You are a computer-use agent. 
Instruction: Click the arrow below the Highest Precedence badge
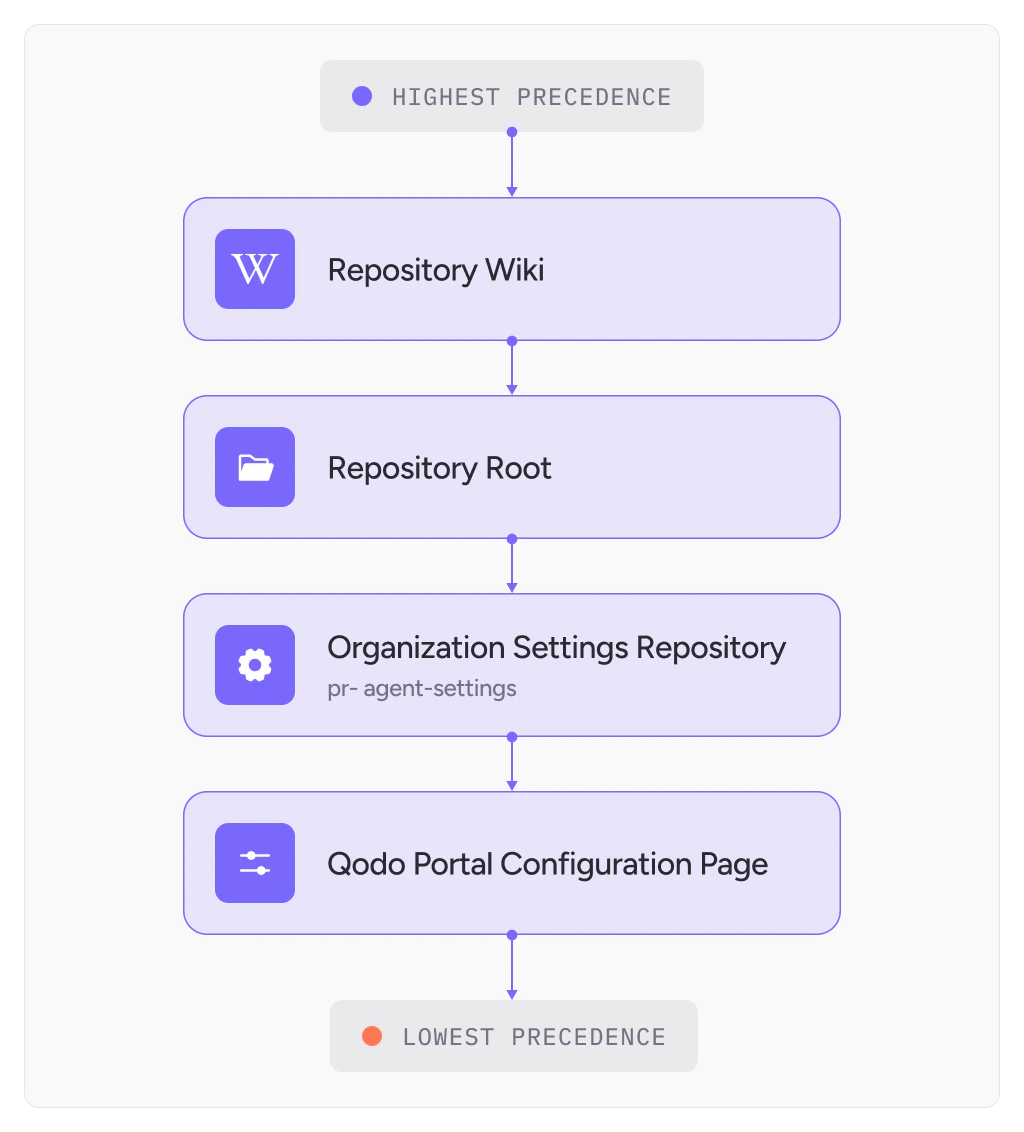pyautogui.click(x=512, y=165)
